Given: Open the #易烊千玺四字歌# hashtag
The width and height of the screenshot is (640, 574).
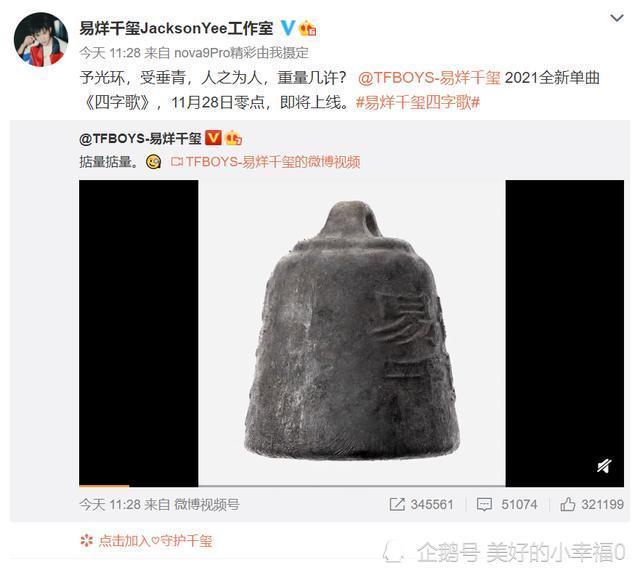Looking at the screenshot, I should (x=418, y=102).
